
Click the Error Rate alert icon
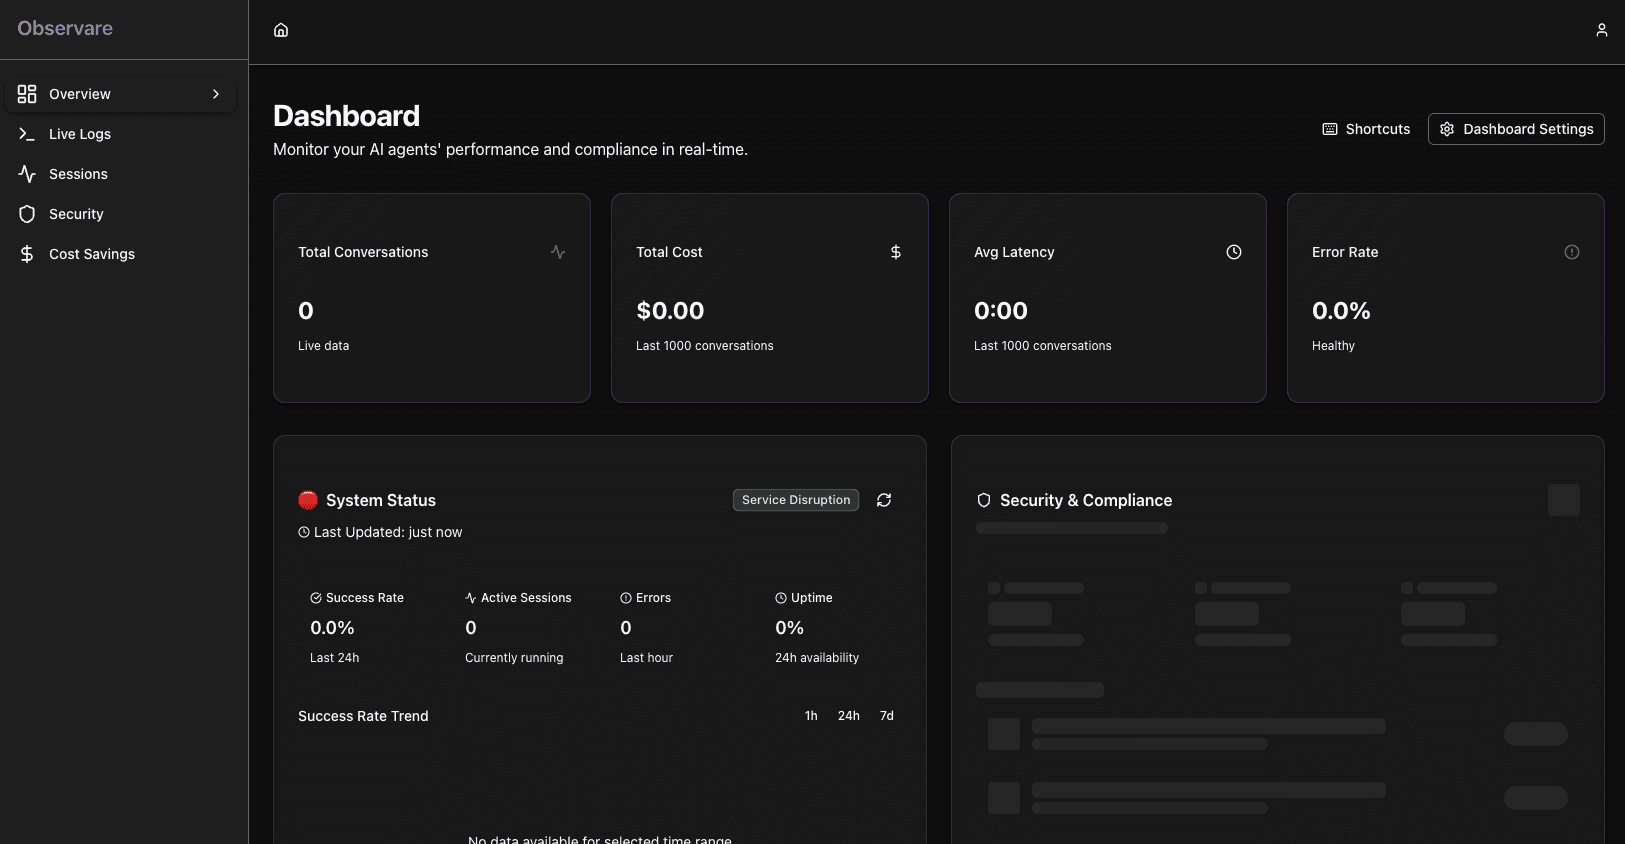tap(1572, 252)
